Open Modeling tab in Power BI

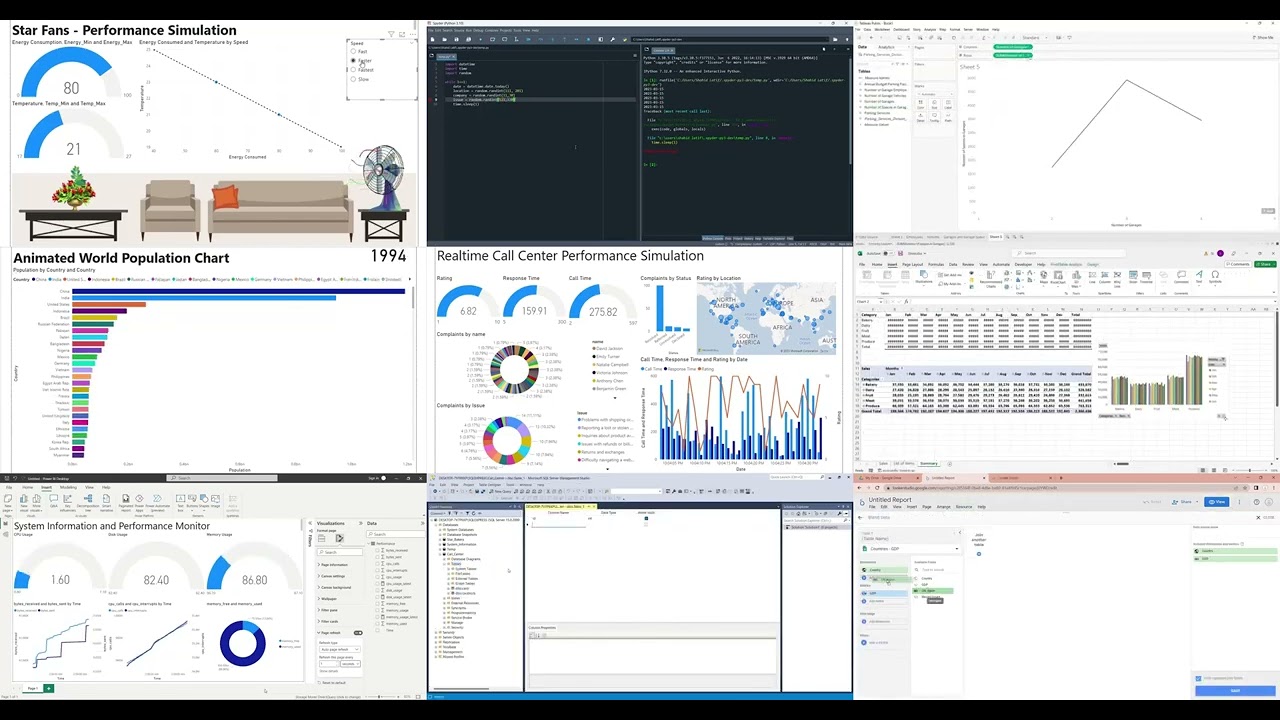point(68,487)
